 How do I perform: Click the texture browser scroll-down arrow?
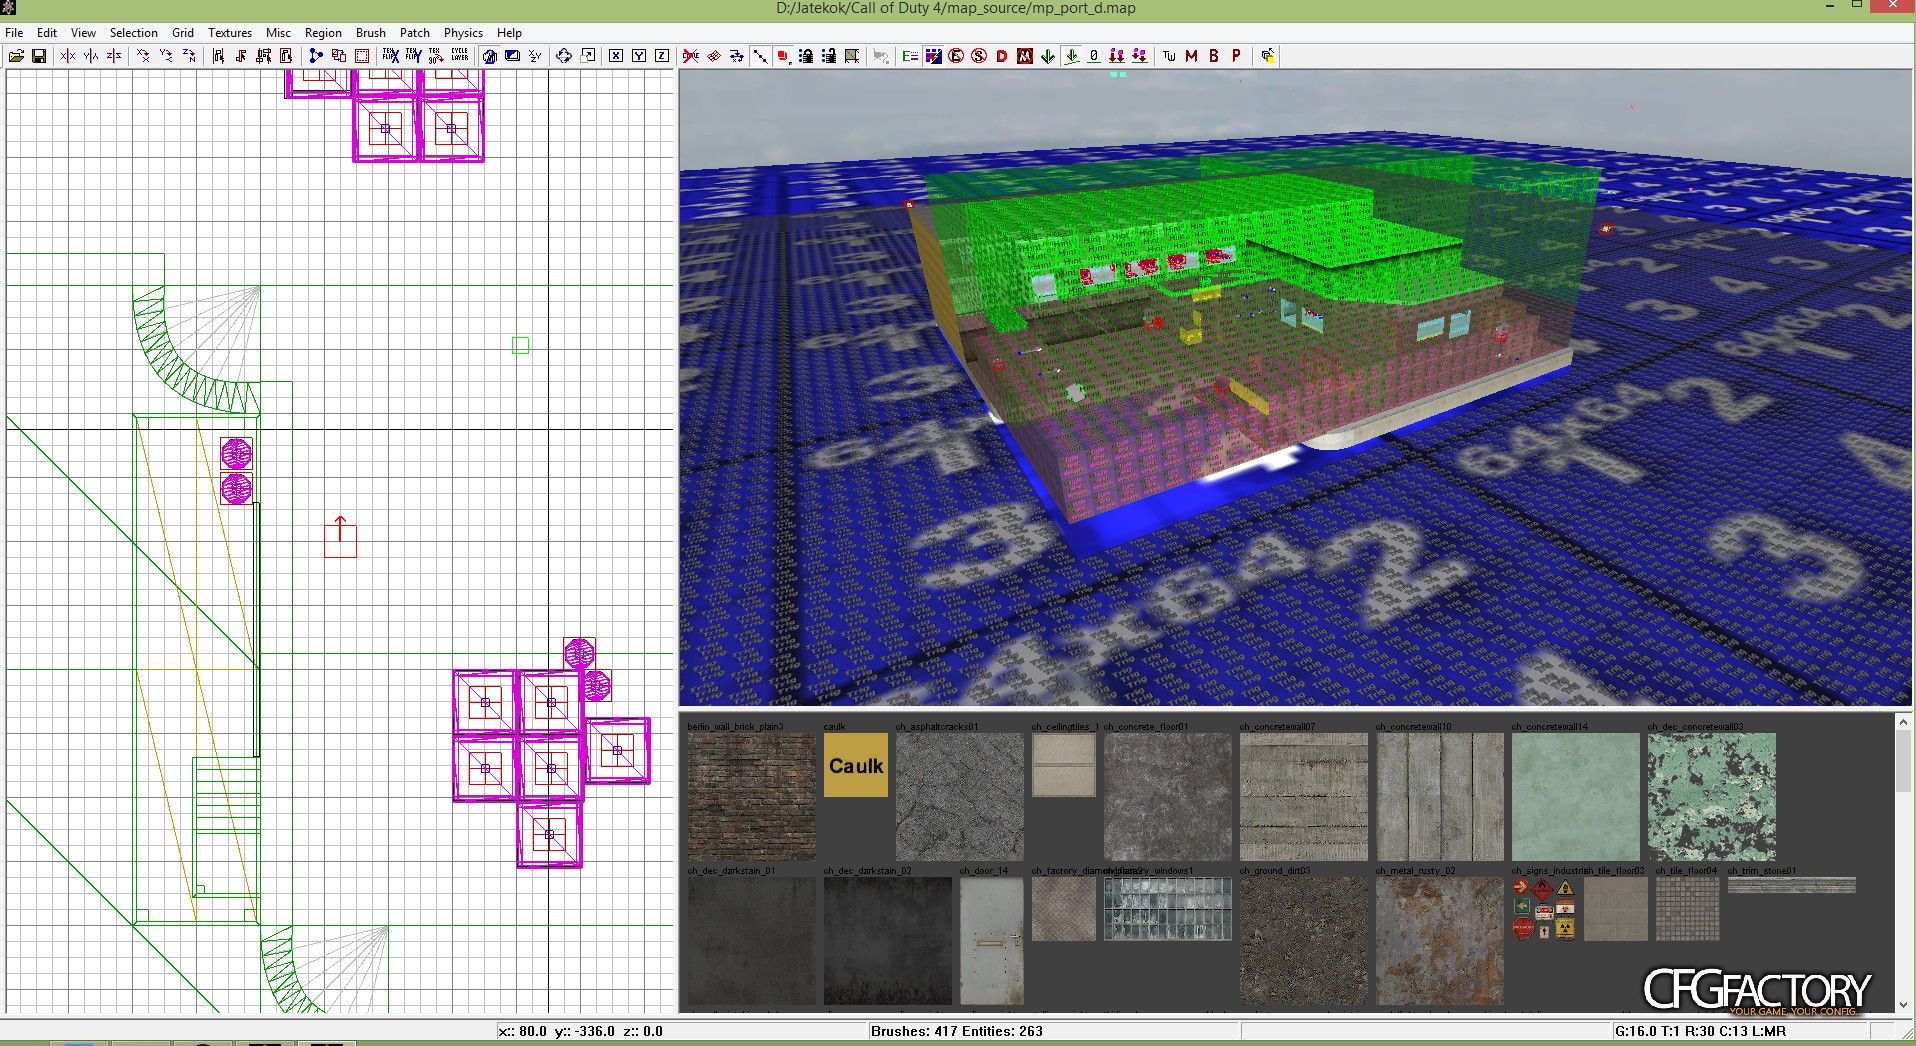tap(1903, 1004)
